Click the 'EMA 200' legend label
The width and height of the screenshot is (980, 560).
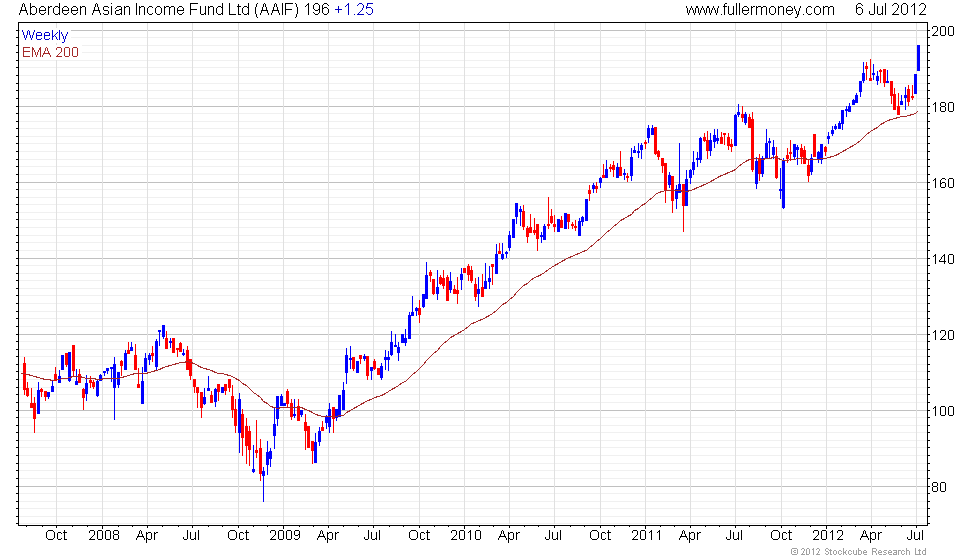click(50, 52)
